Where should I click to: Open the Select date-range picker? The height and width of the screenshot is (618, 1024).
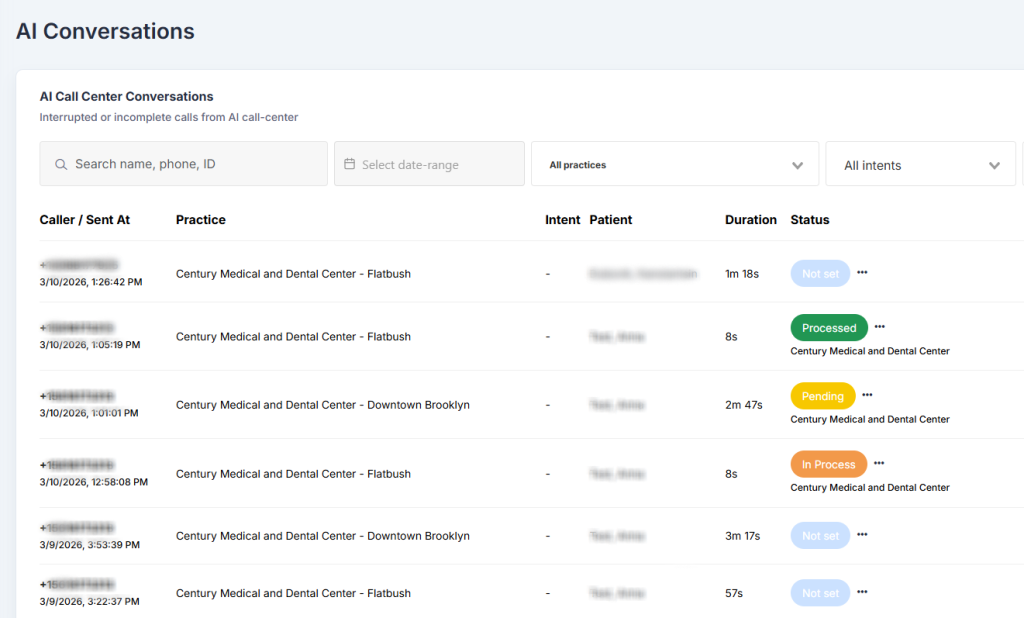tap(429, 164)
